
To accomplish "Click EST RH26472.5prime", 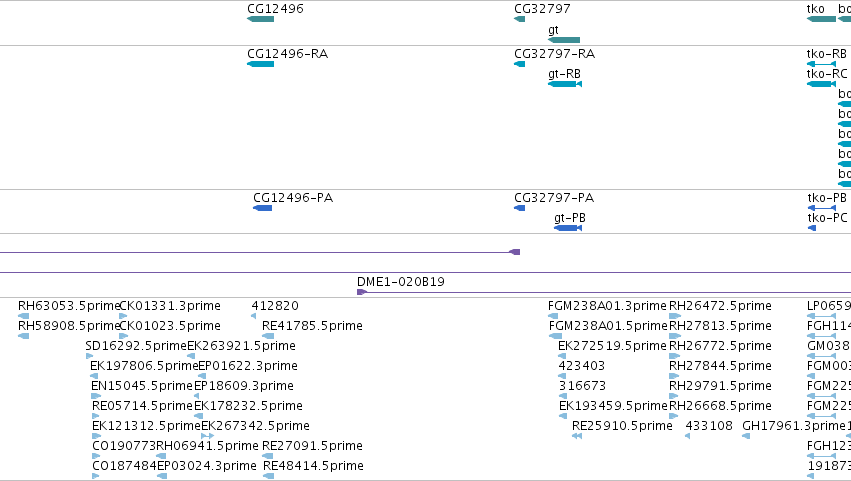I will (x=720, y=306).
